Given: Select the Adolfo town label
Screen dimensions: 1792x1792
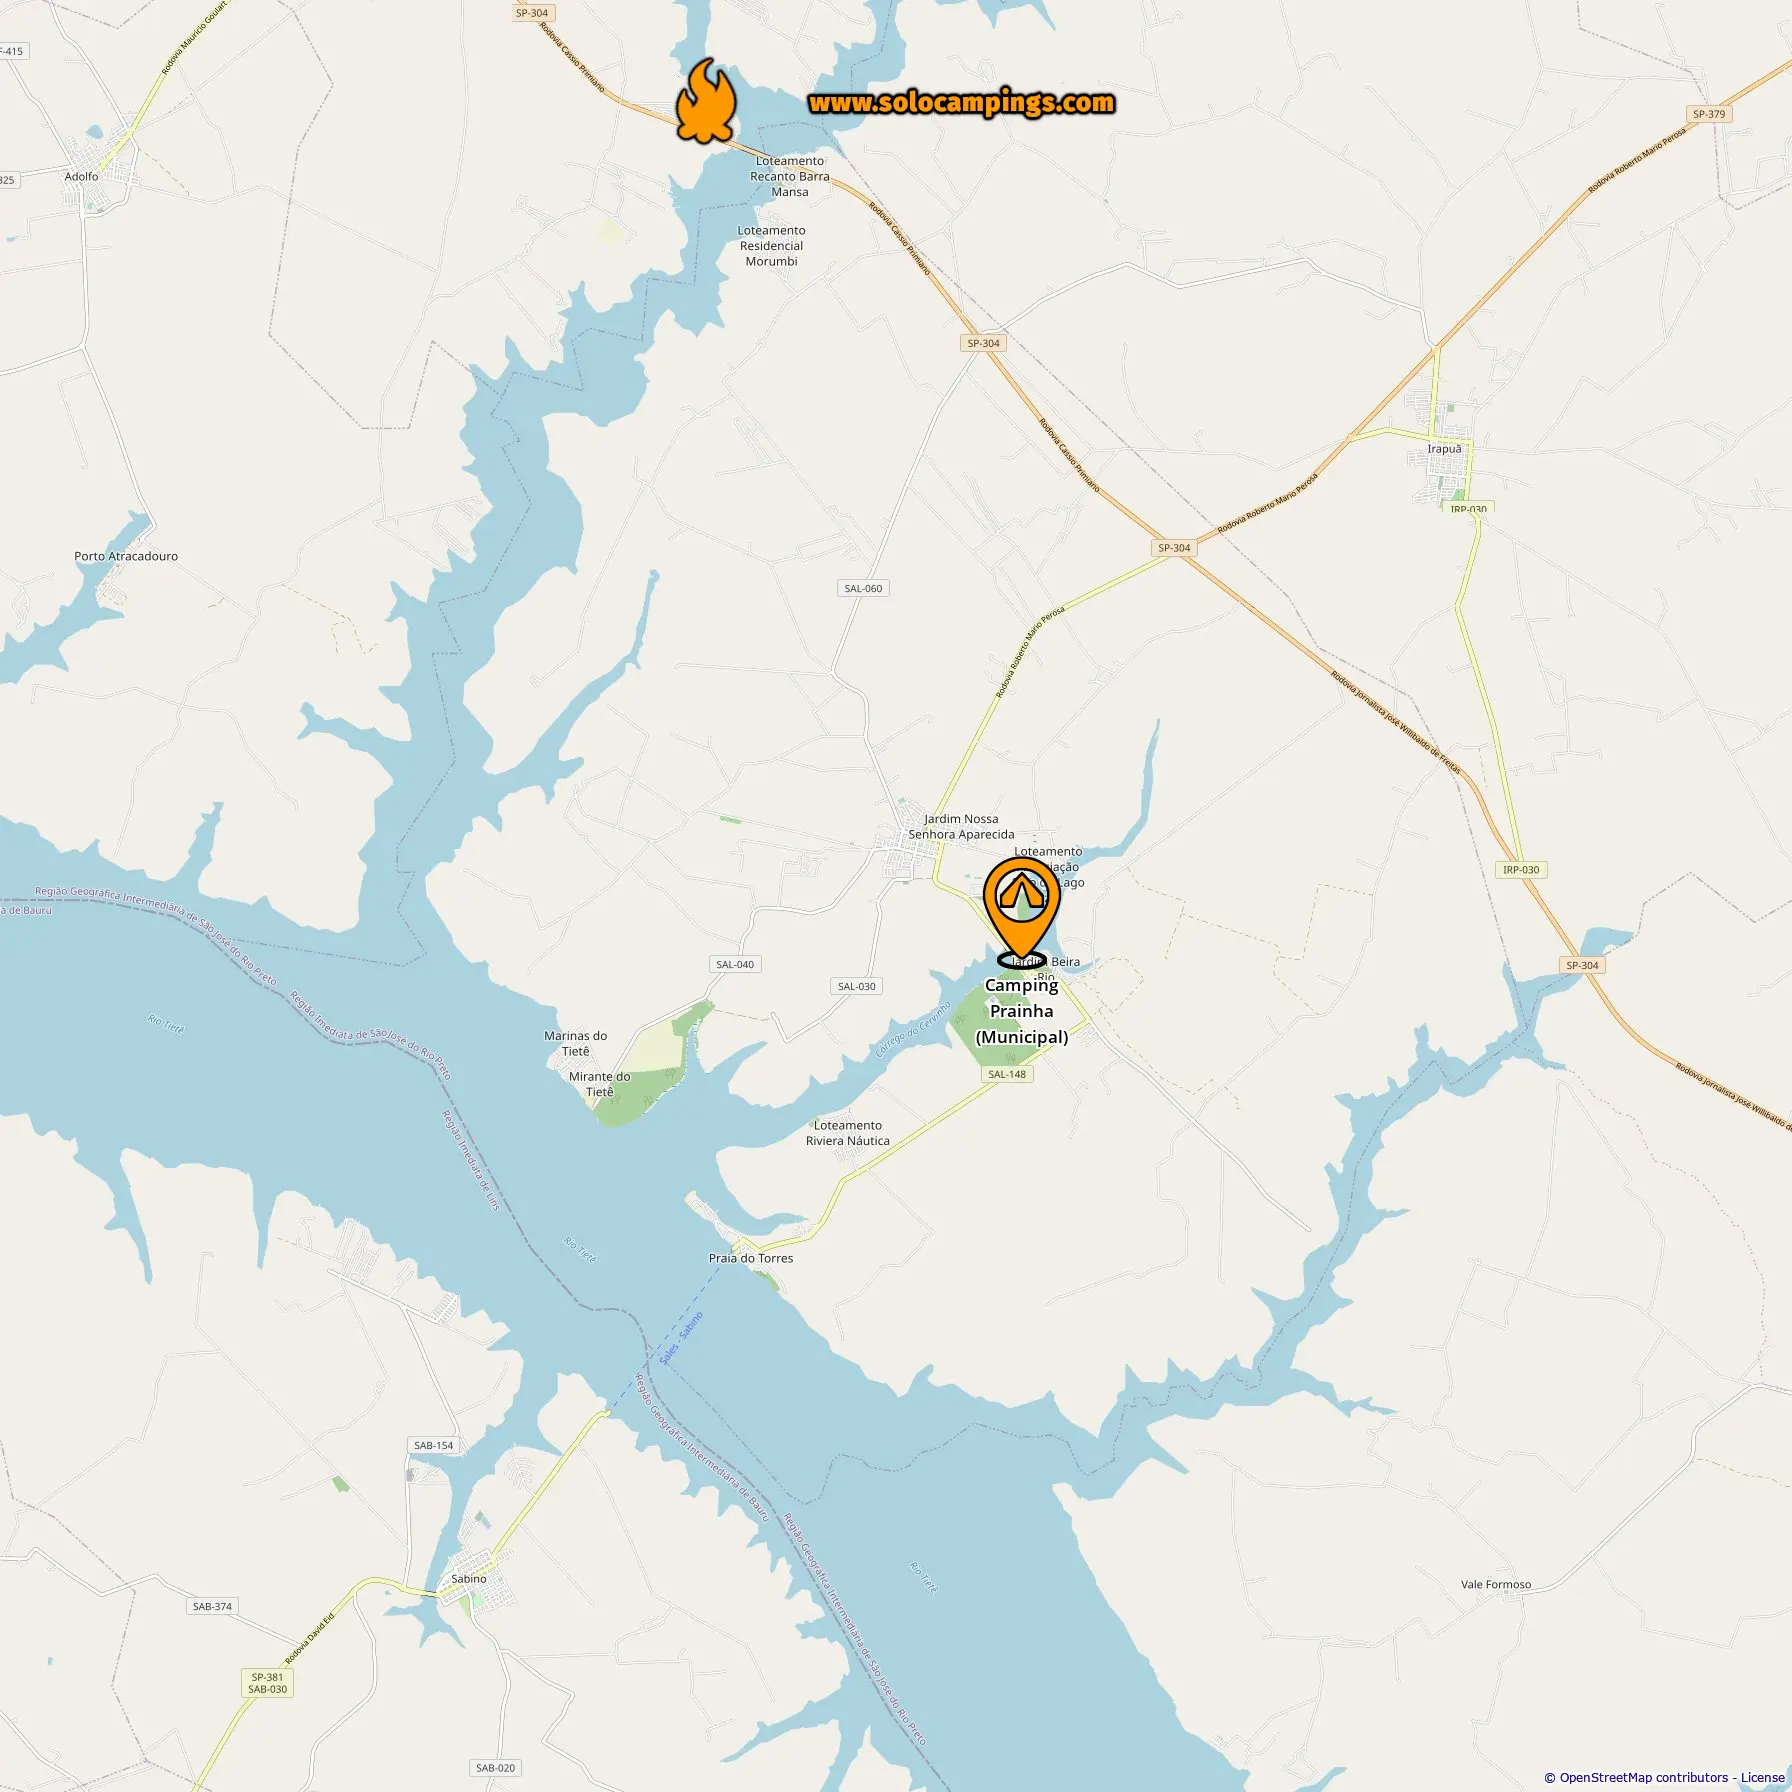Looking at the screenshot, I should (82, 176).
